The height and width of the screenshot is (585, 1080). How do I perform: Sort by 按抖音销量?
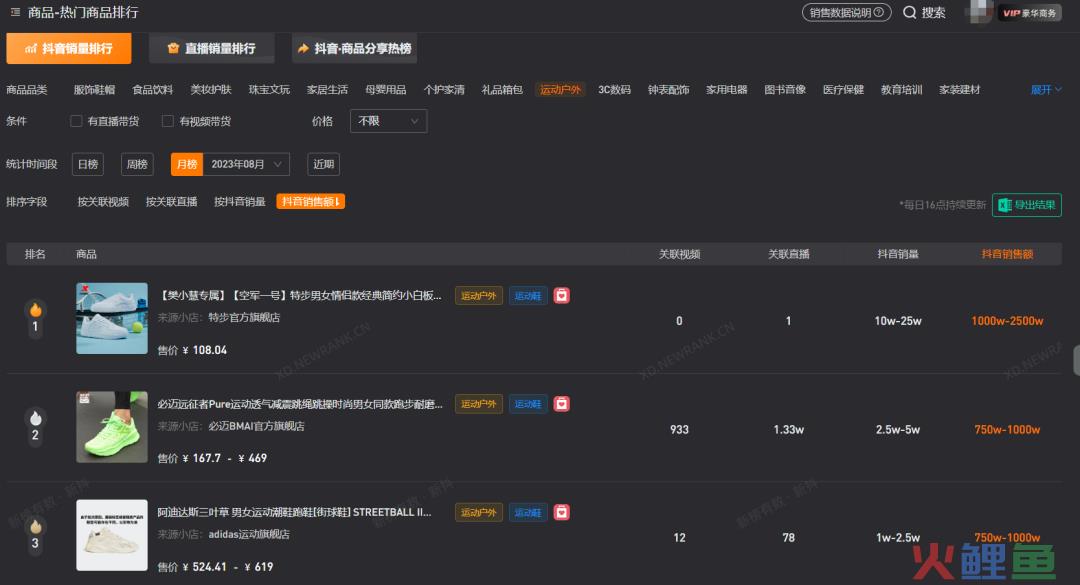click(x=240, y=202)
